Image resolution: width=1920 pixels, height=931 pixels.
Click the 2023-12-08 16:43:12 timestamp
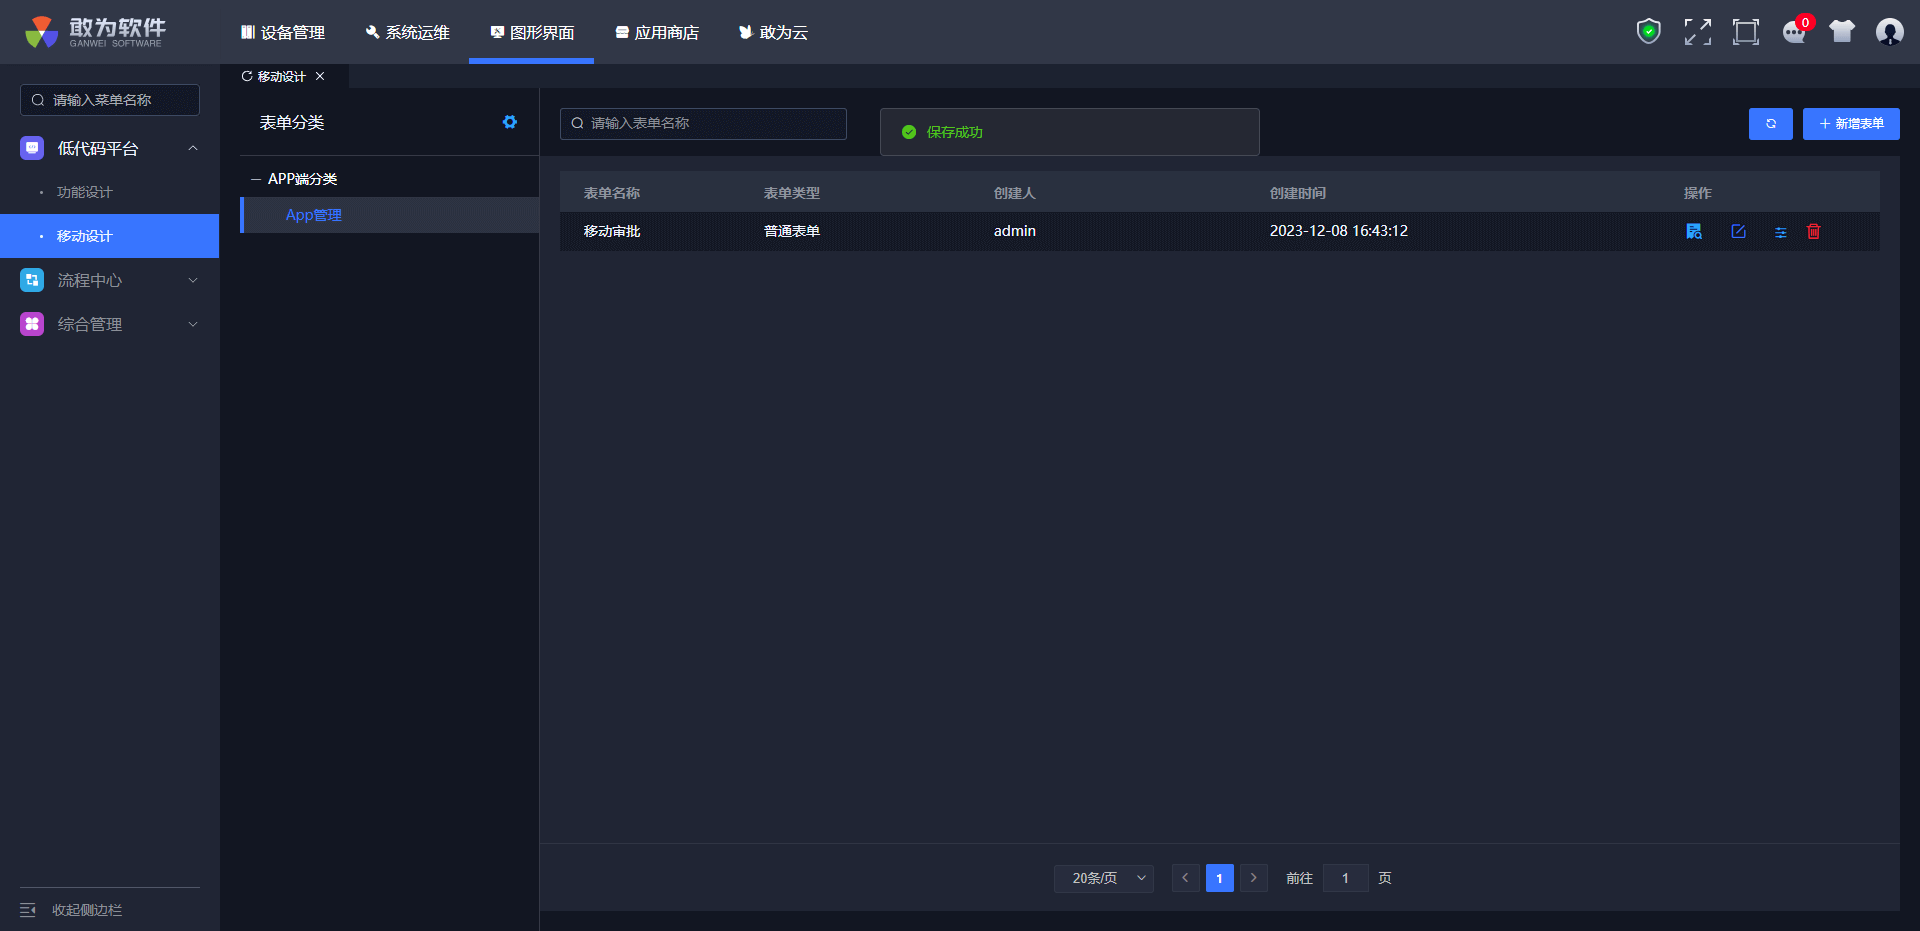[1339, 231]
